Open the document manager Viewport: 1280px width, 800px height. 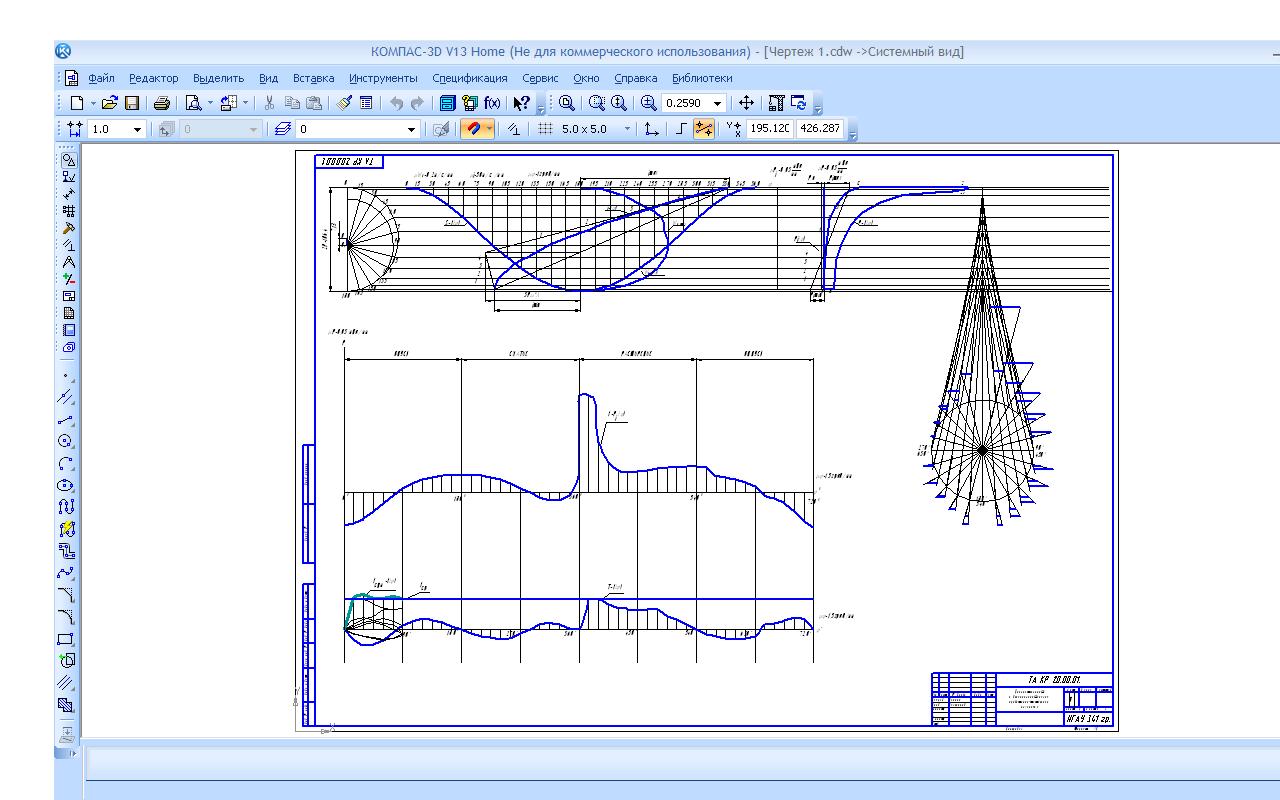pos(447,103)
